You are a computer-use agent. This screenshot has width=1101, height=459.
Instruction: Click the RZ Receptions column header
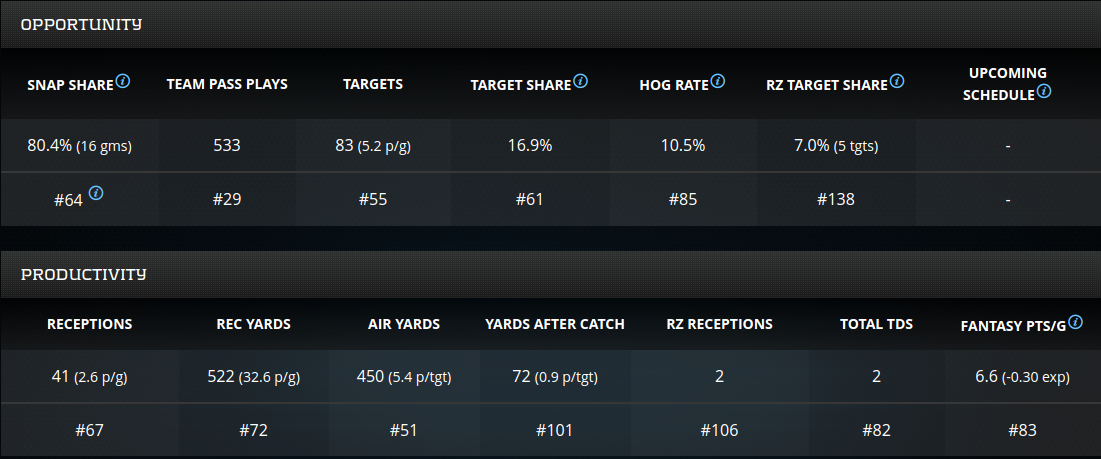pos(720,324)
